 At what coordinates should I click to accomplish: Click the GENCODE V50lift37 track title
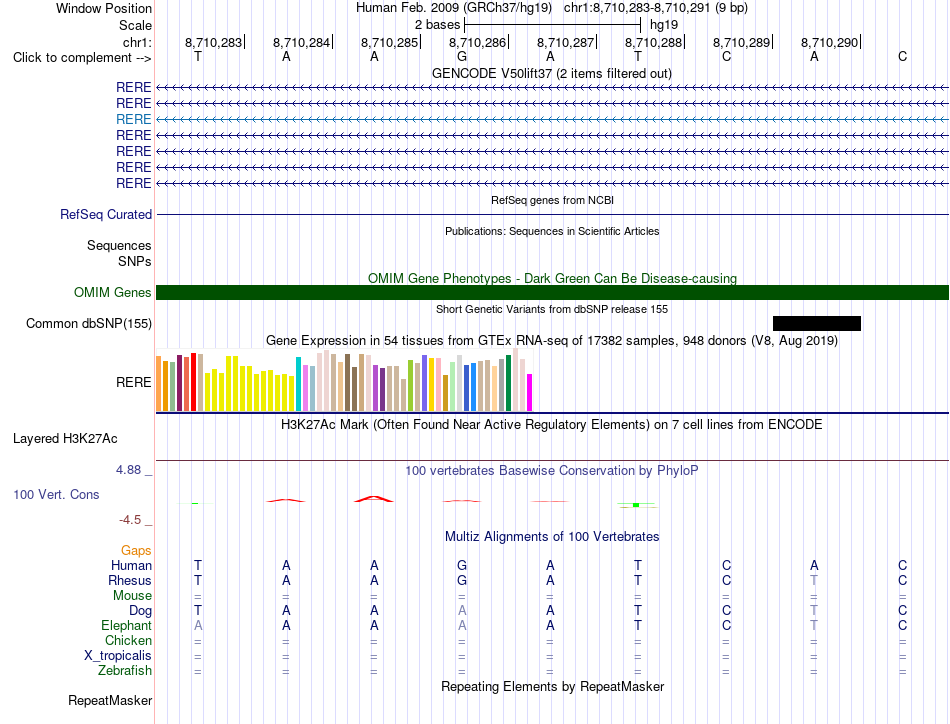552,73
